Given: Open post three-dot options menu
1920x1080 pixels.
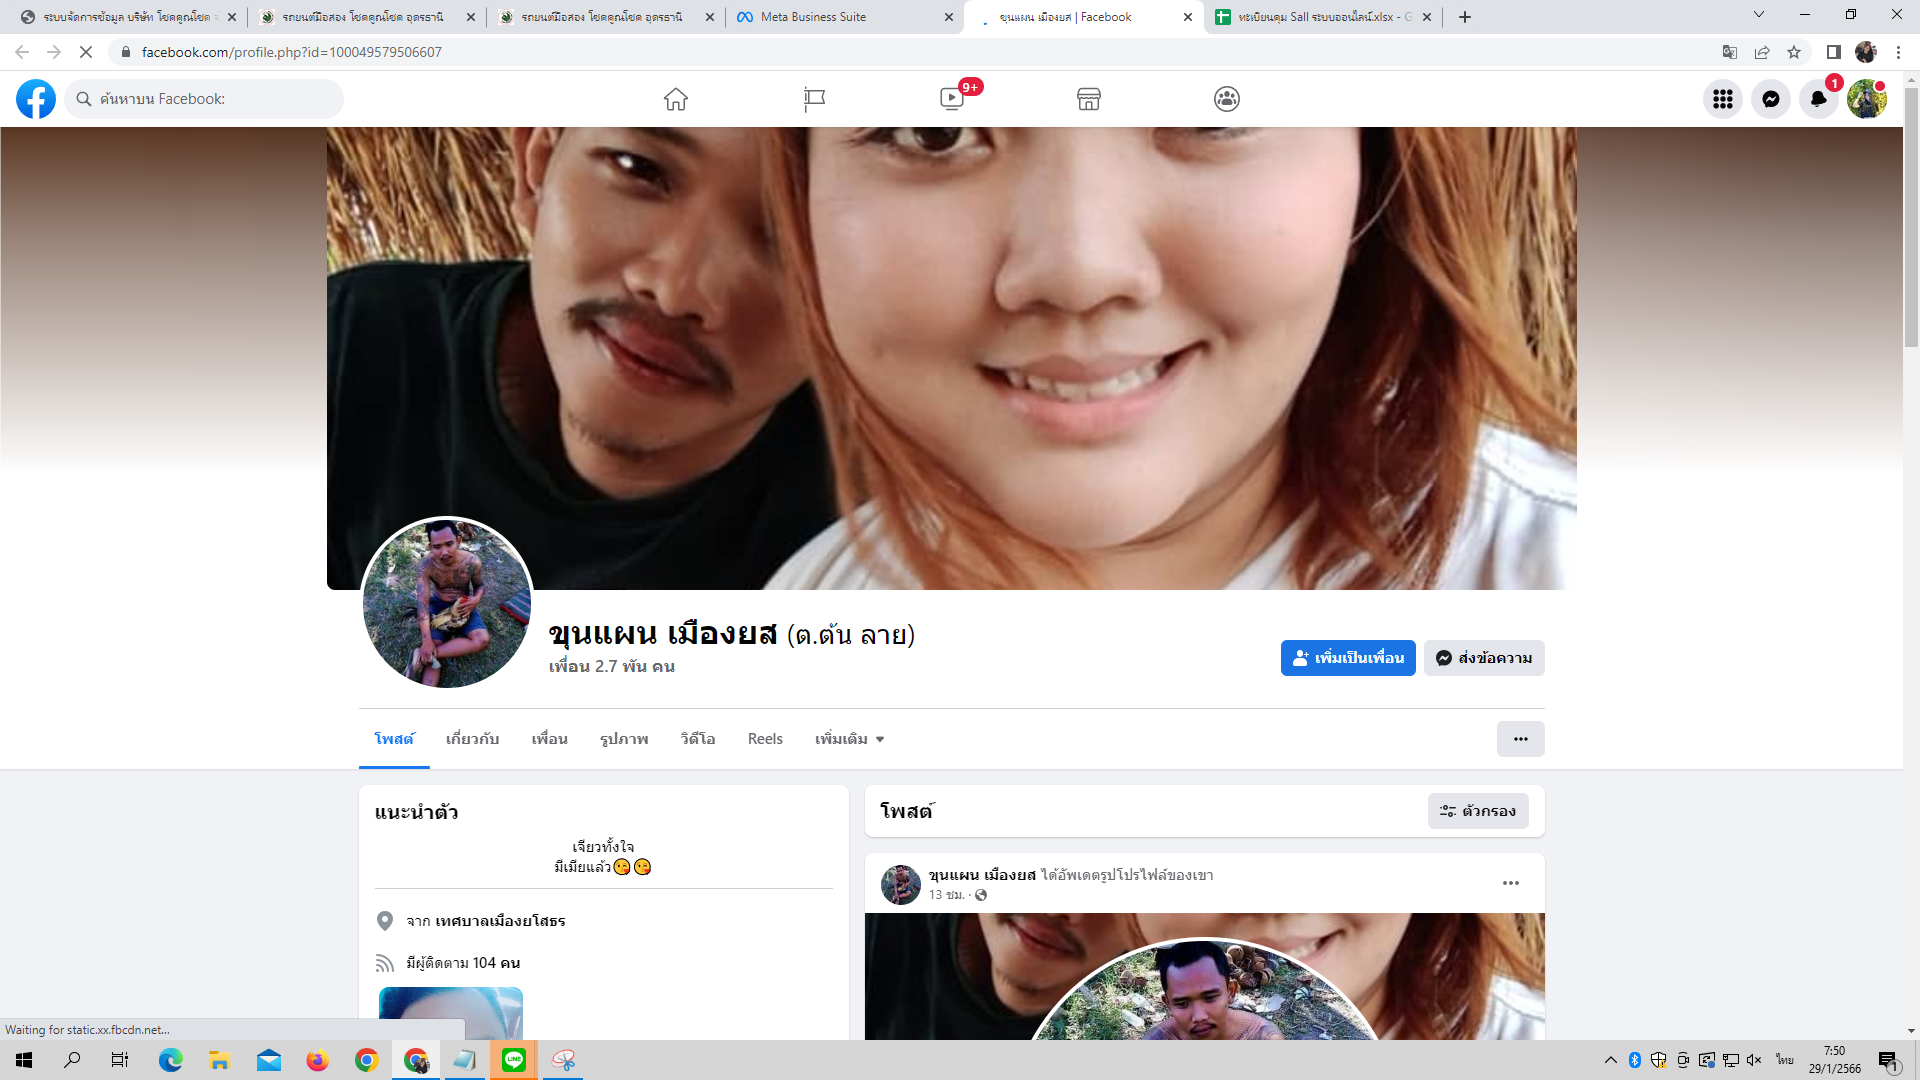Looking at the screenshot, I should [1511, 883].
